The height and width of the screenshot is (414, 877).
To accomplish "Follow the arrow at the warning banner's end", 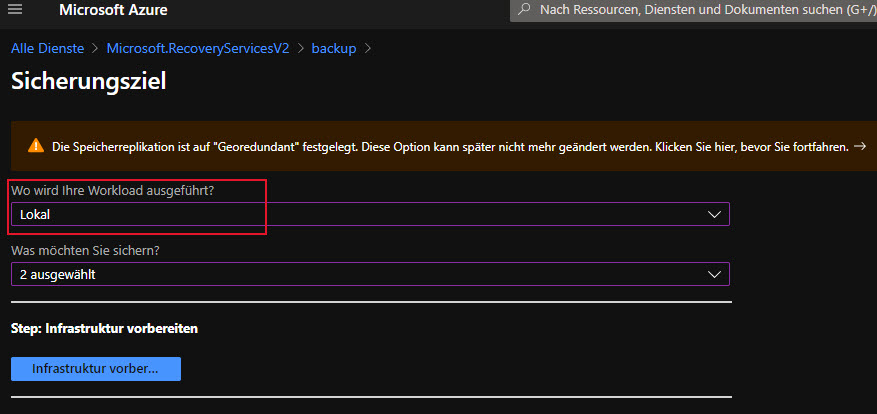I will click(860, 147).
